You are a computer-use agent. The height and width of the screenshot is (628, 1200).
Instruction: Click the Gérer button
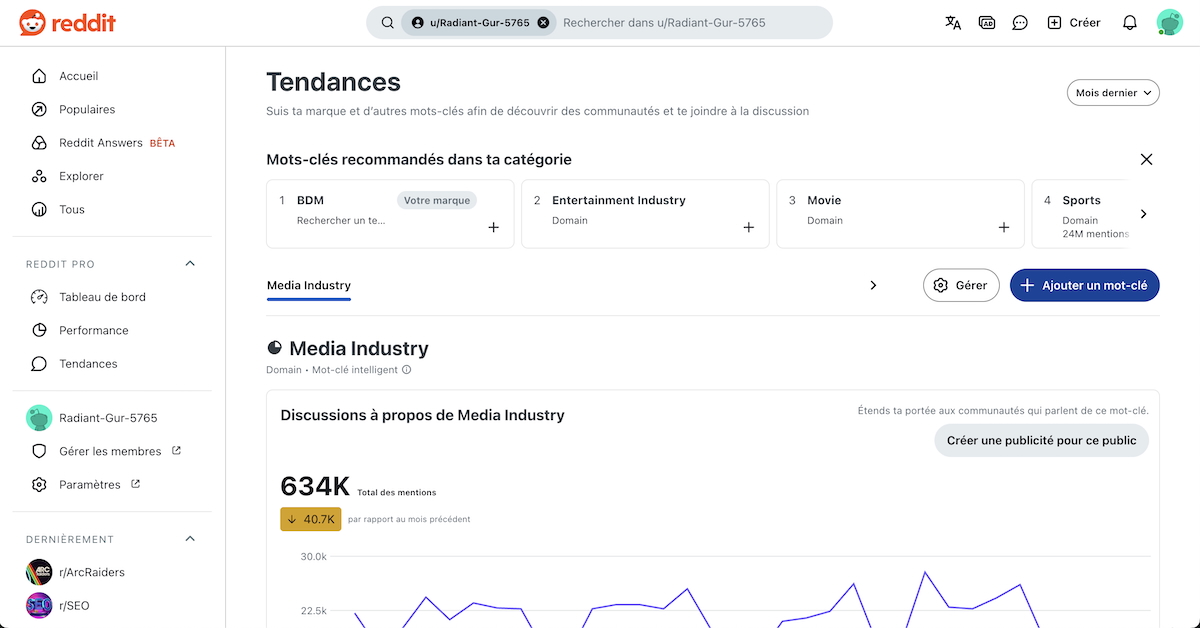[960, 285]
